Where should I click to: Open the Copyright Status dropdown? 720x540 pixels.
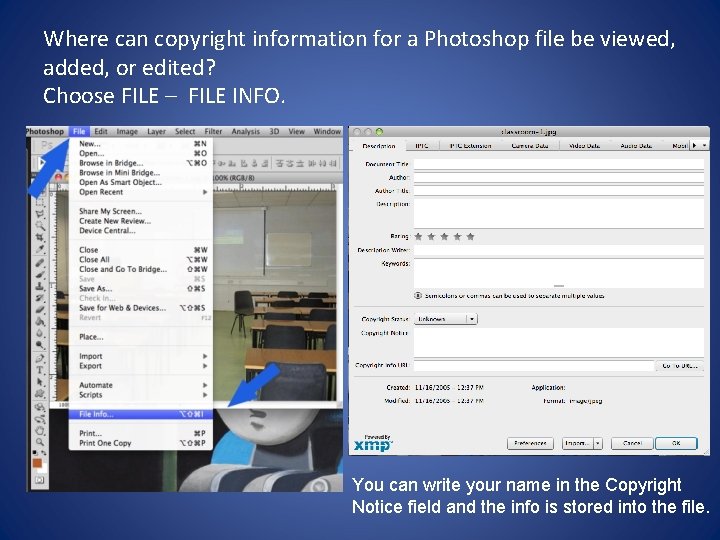[446, 319]
